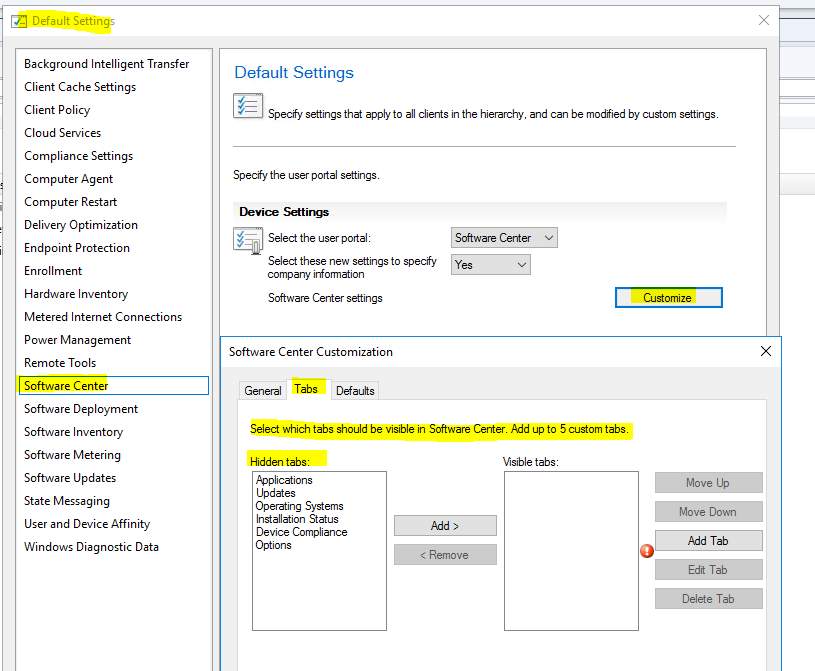The image size is (815, 671).
Task: Select Software Center in the settings list
Action: [x=114, y=386]
